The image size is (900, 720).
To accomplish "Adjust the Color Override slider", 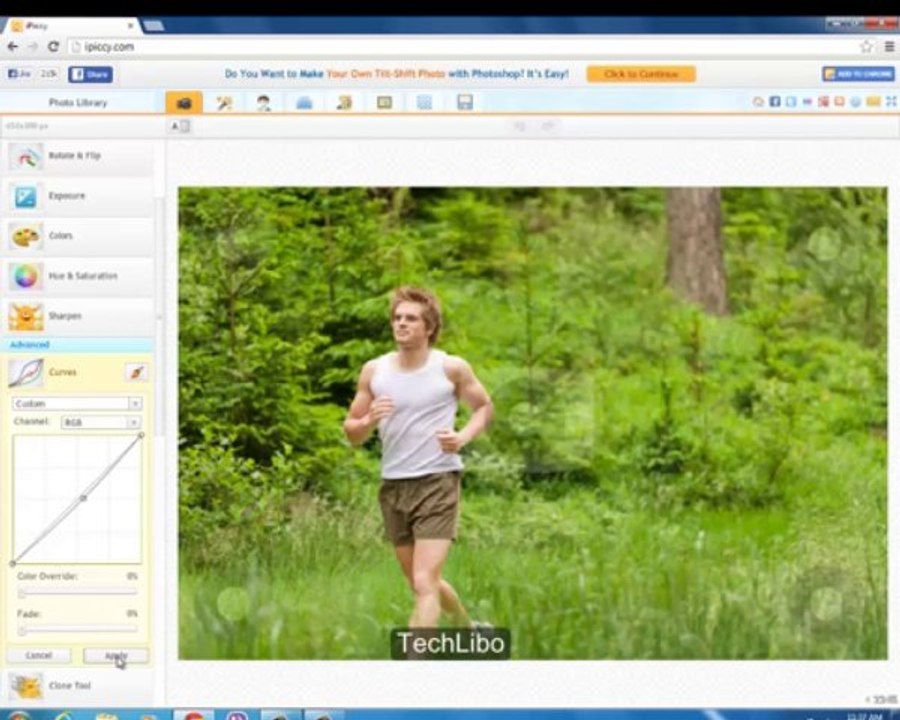I will coord(77,592).
